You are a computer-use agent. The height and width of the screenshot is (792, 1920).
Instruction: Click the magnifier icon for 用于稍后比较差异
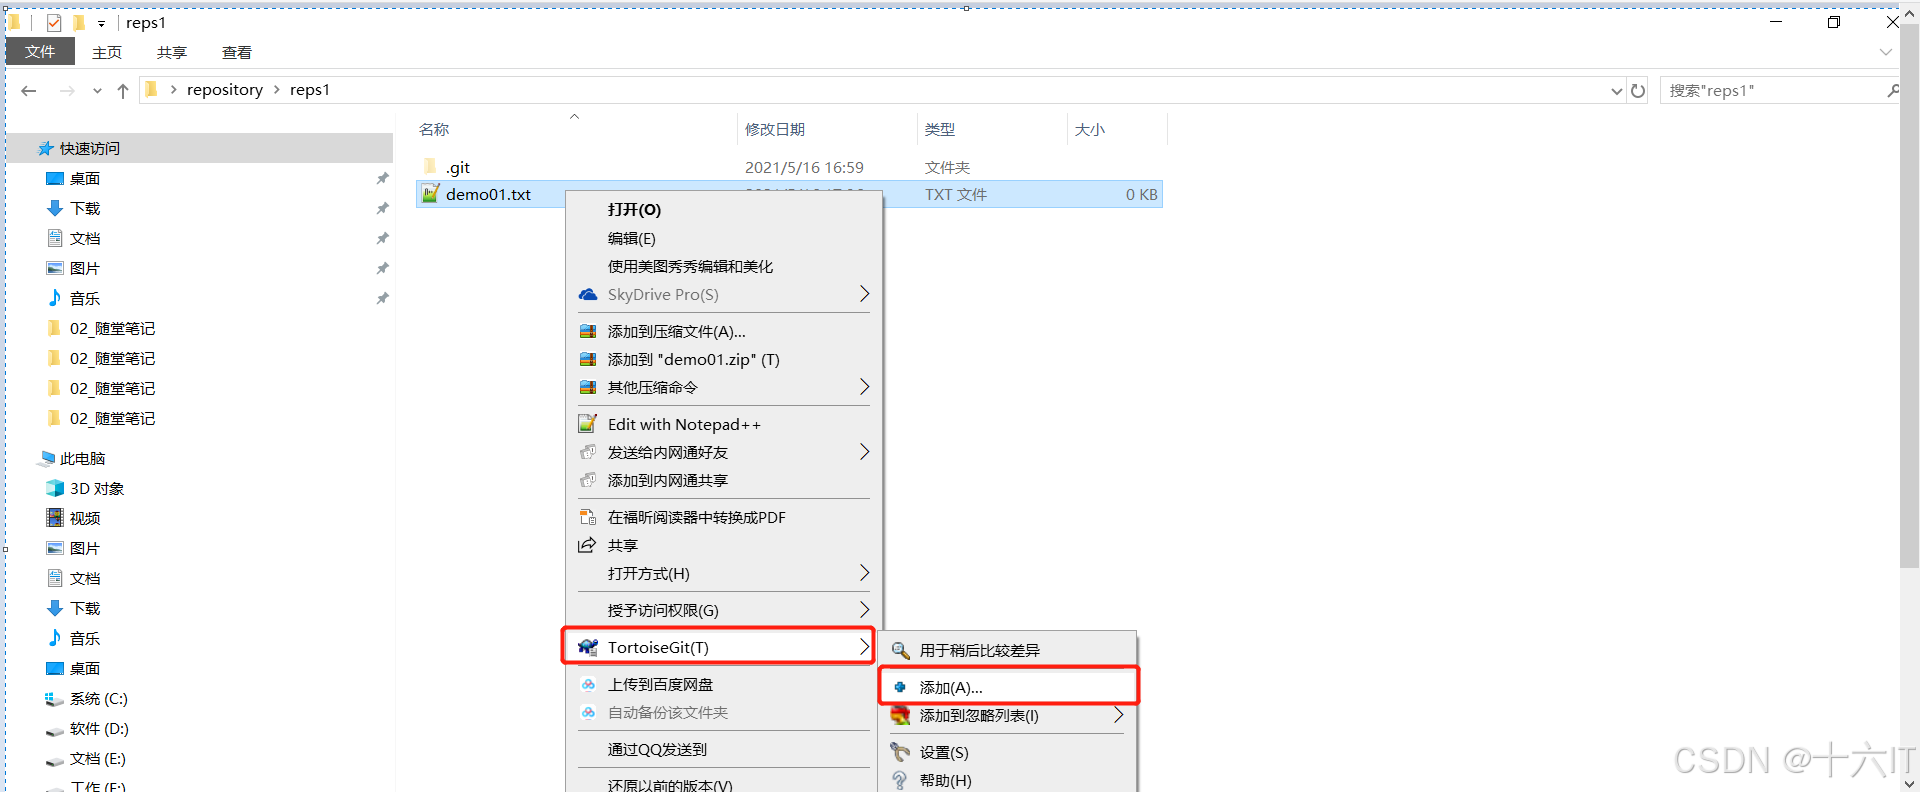point(900,650)
